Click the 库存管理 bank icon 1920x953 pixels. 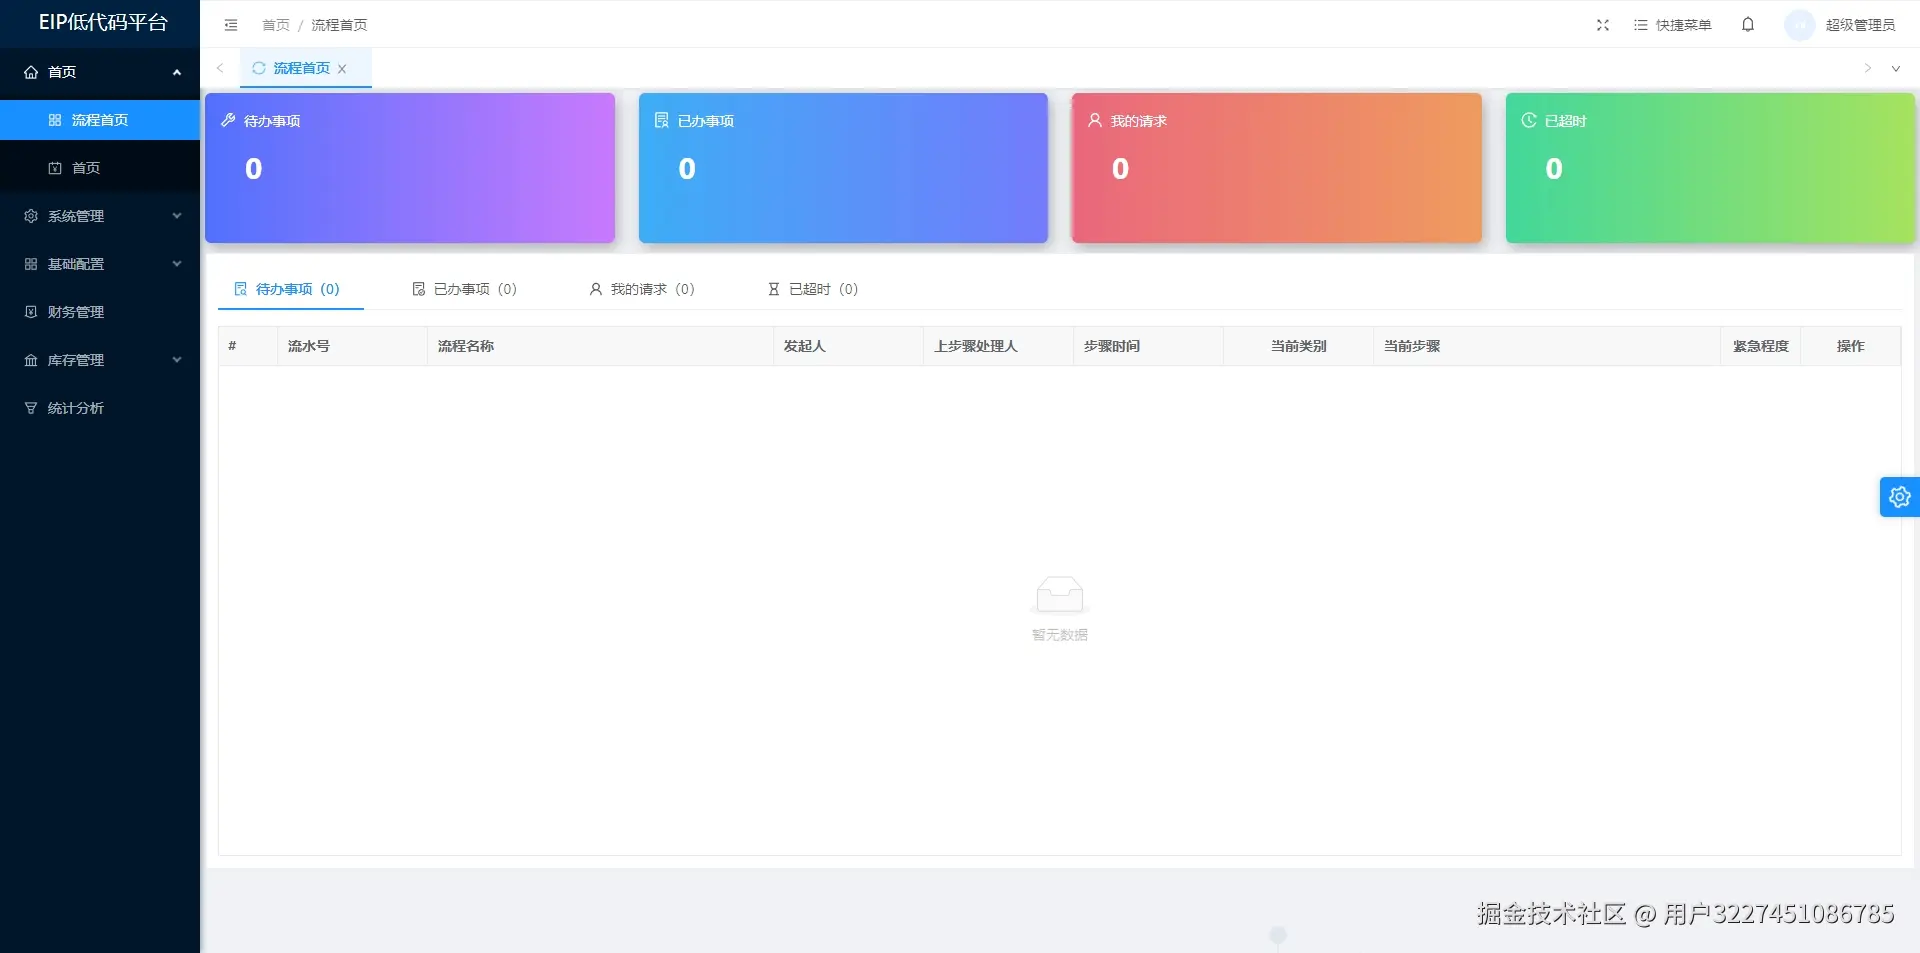click(31, 360)
